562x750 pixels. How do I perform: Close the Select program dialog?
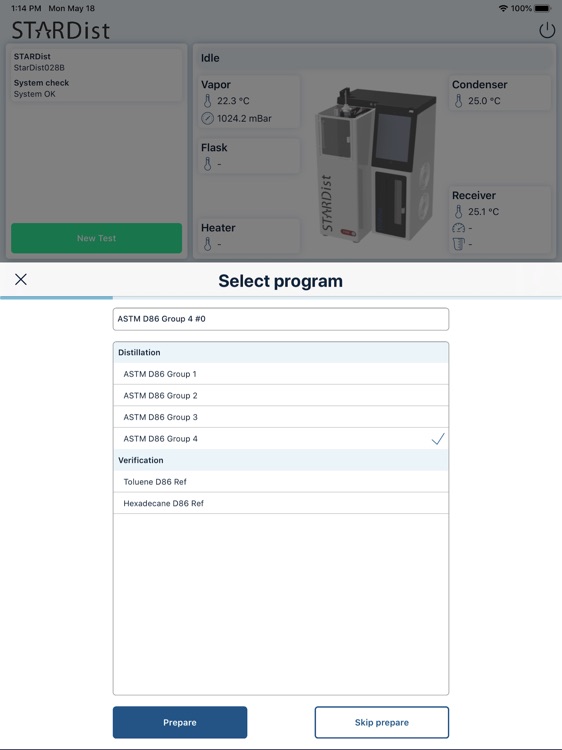pyautogui.click(x=21, y=279)
